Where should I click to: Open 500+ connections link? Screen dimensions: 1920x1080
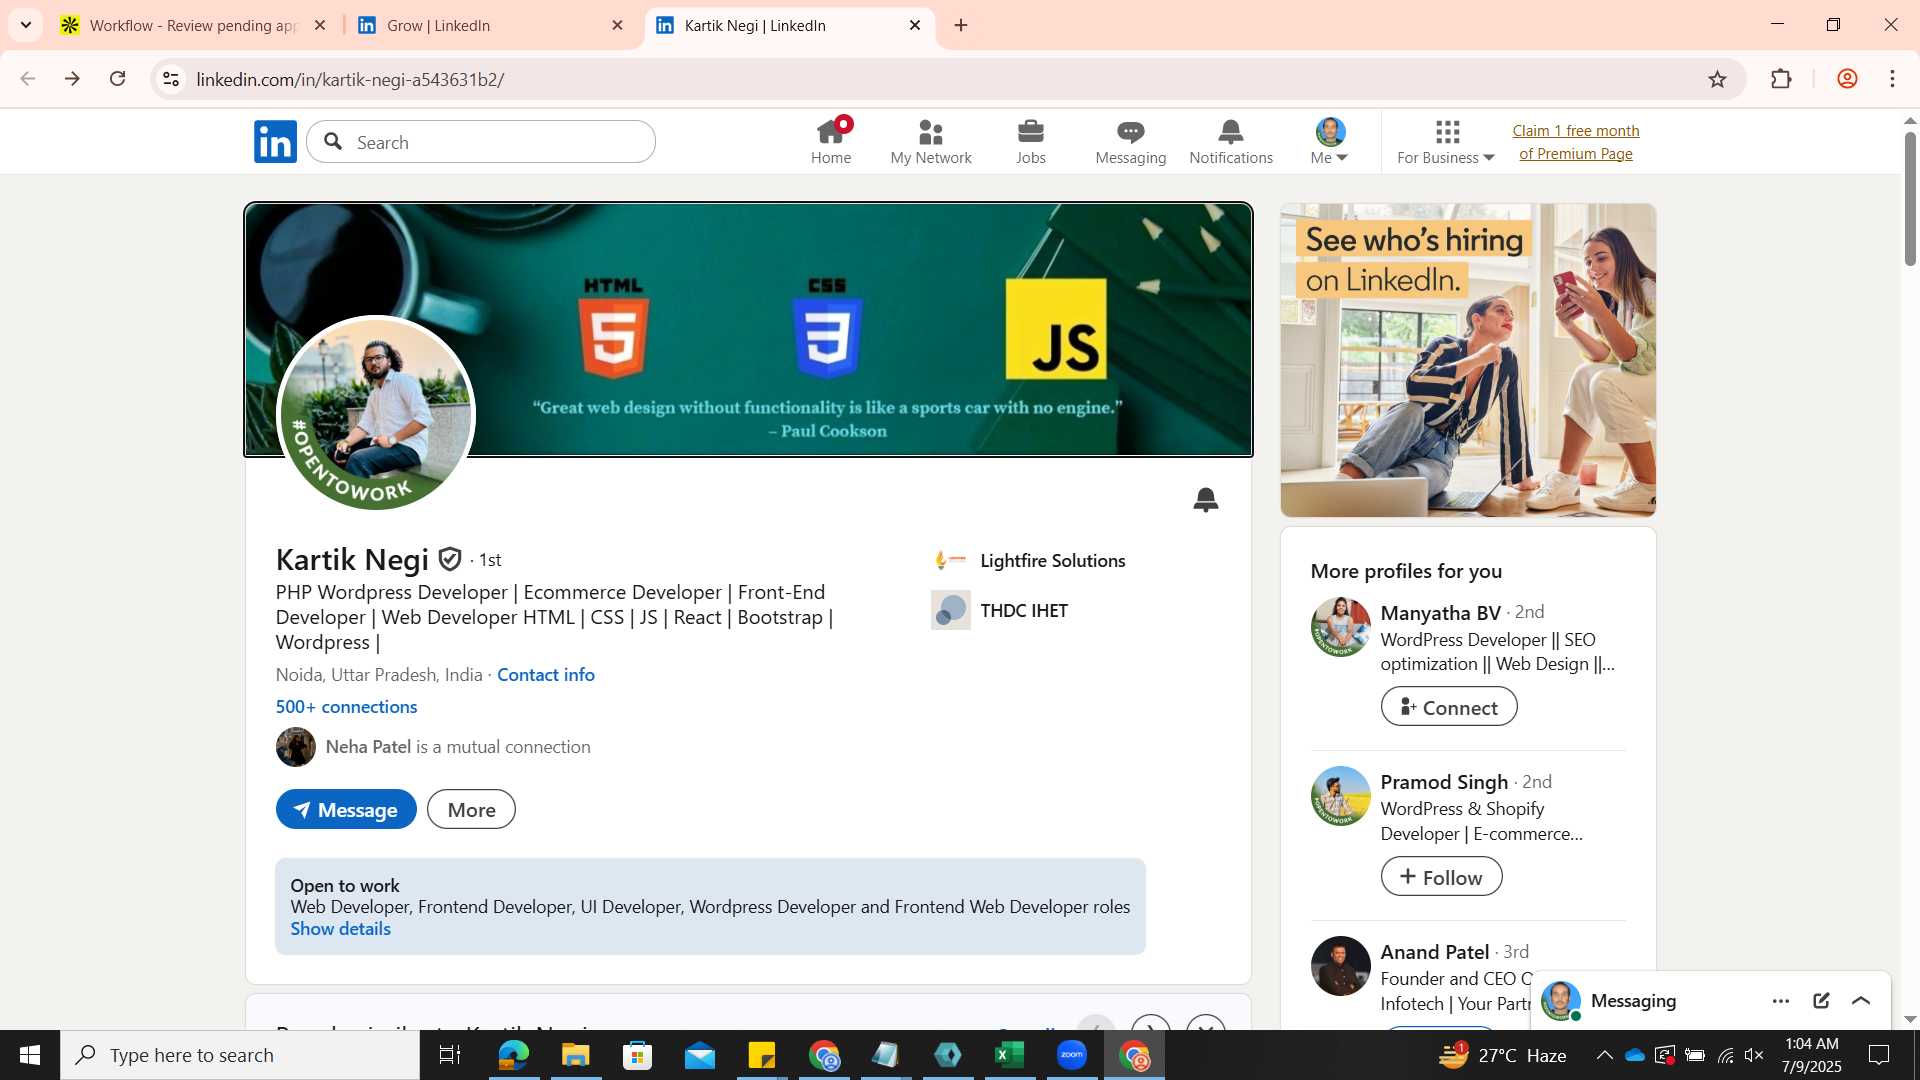[346, 707]
